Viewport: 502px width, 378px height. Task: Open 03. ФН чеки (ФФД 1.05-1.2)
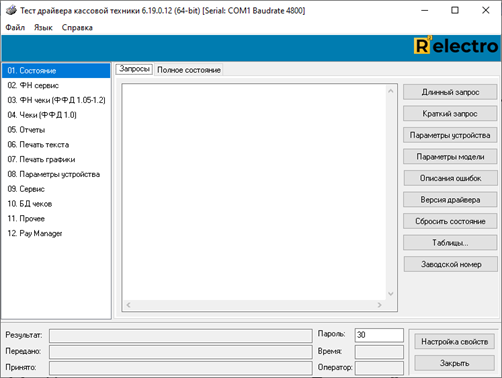coord(56,100)
